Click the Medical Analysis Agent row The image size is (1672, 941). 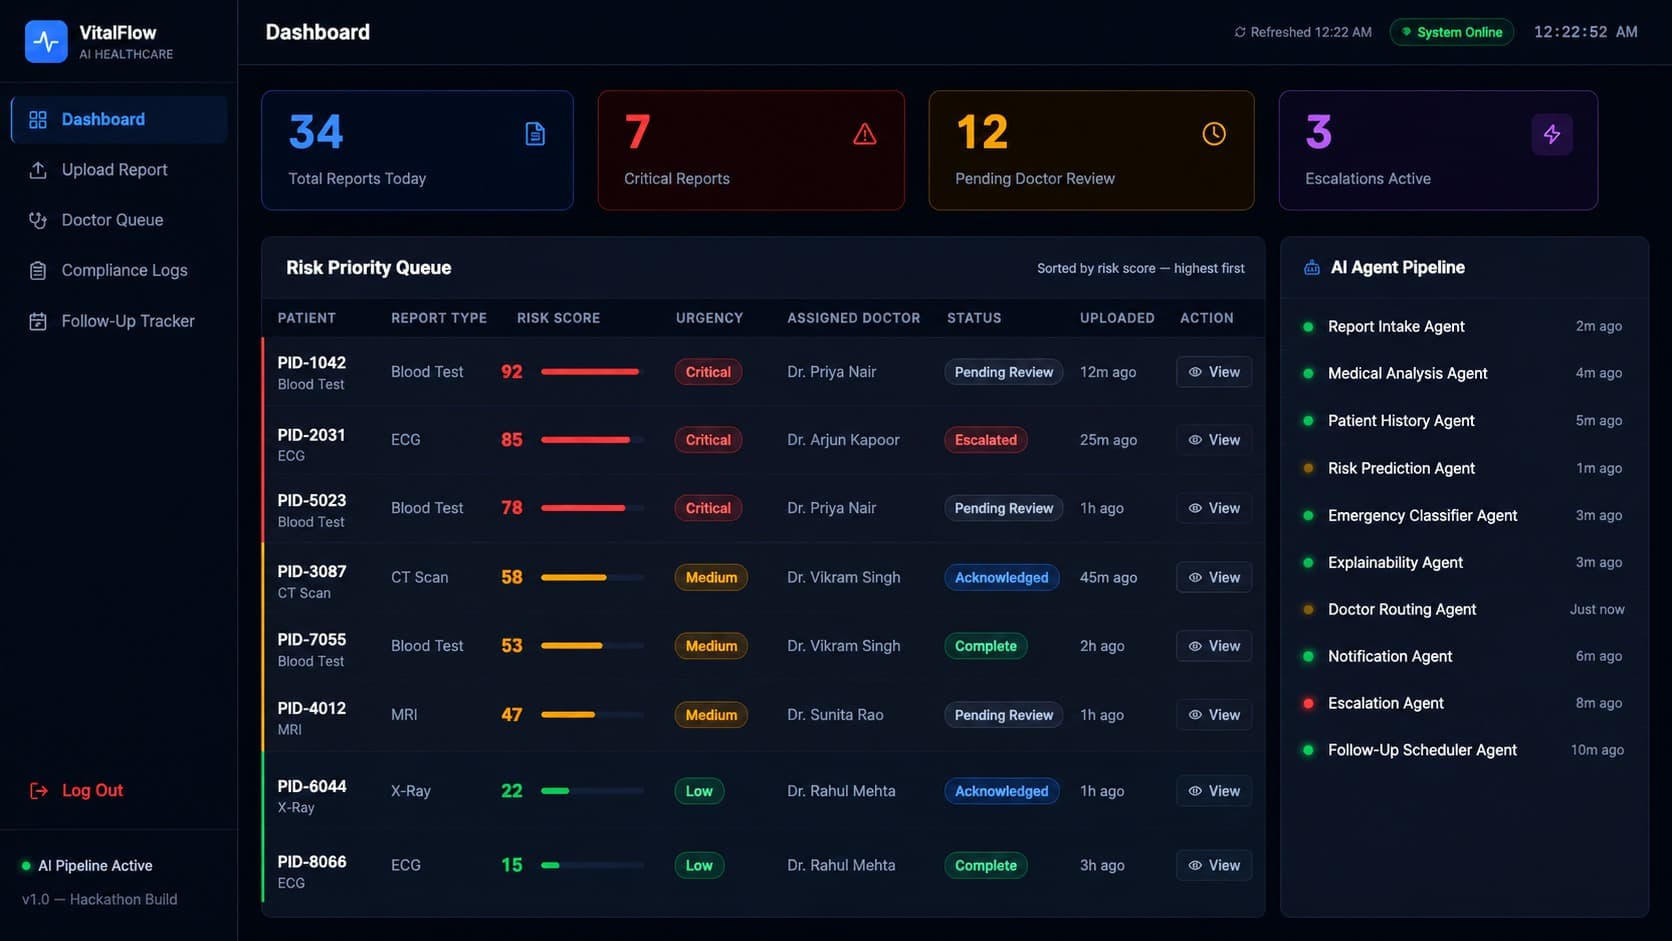point(1464,374)
